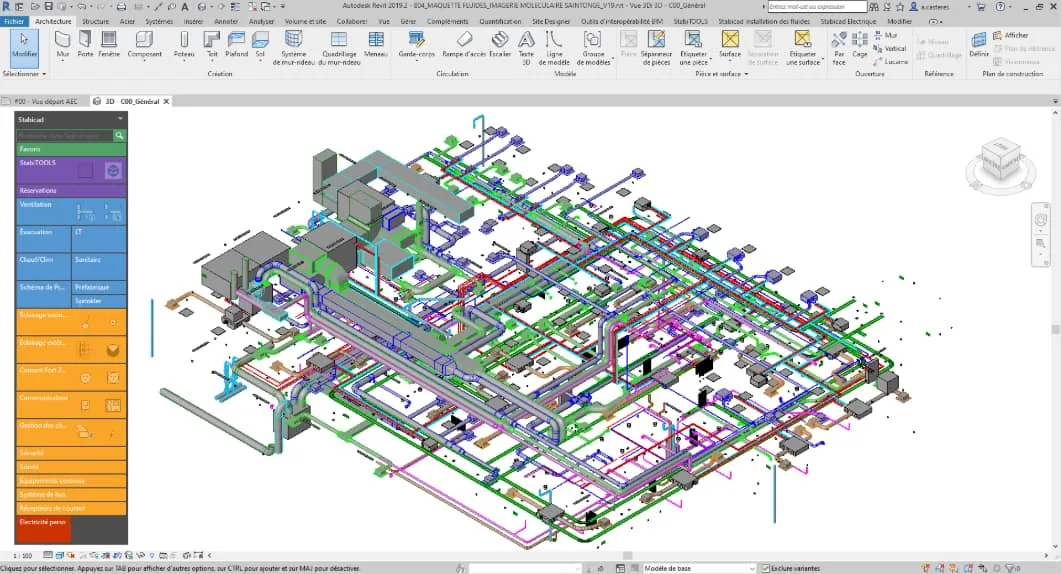This screenshot has width=1061, height=574.
Task: Select Séparateur de pièces tool
Action: tap(656, 47)
